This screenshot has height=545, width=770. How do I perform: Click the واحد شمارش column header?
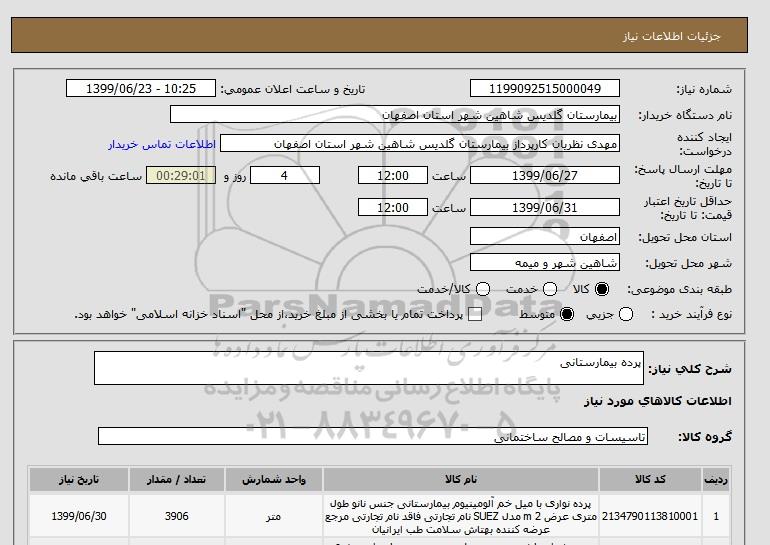(x=274, y=480)
